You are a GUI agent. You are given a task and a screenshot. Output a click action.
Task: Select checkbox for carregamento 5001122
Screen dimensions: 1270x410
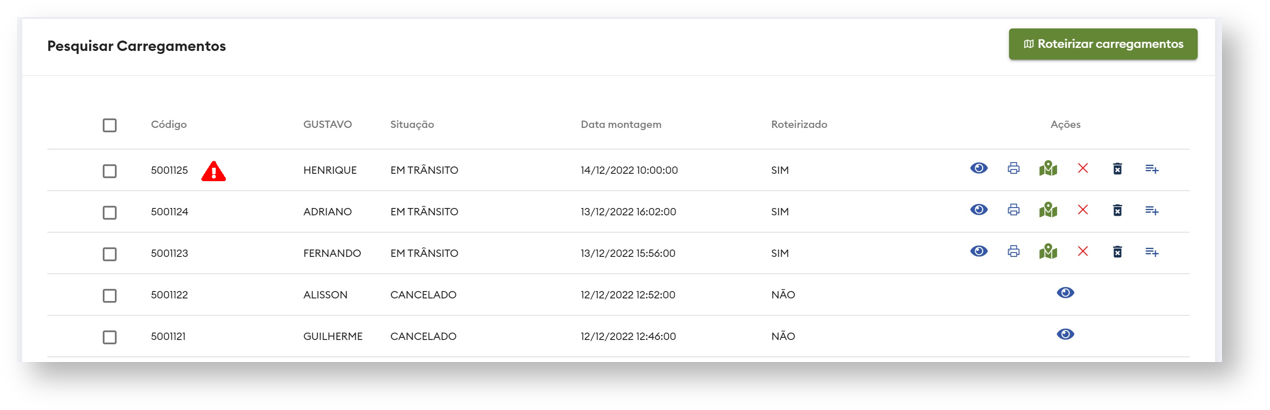click(x=110, y=296)
